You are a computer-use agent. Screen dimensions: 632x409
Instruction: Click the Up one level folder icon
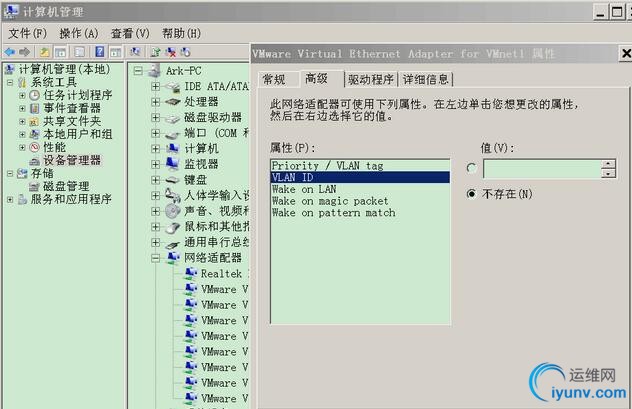(x=44, y=52)
